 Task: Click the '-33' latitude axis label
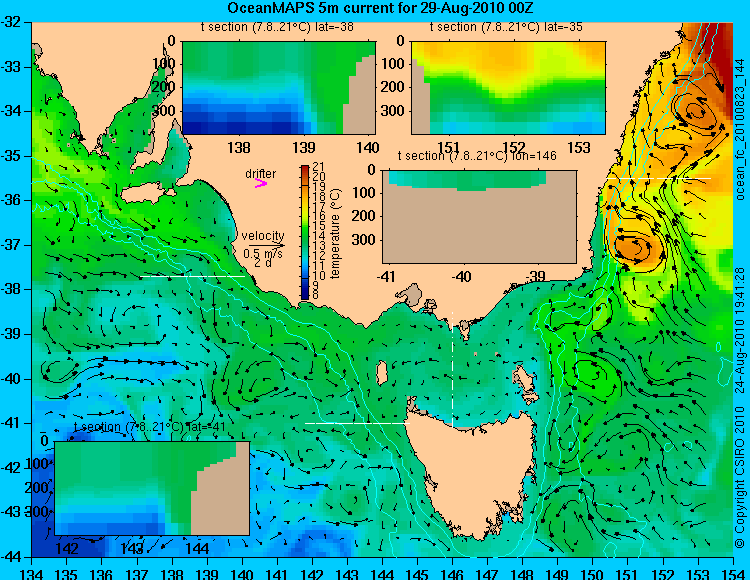pyautogui.click(x=12, y=67)
